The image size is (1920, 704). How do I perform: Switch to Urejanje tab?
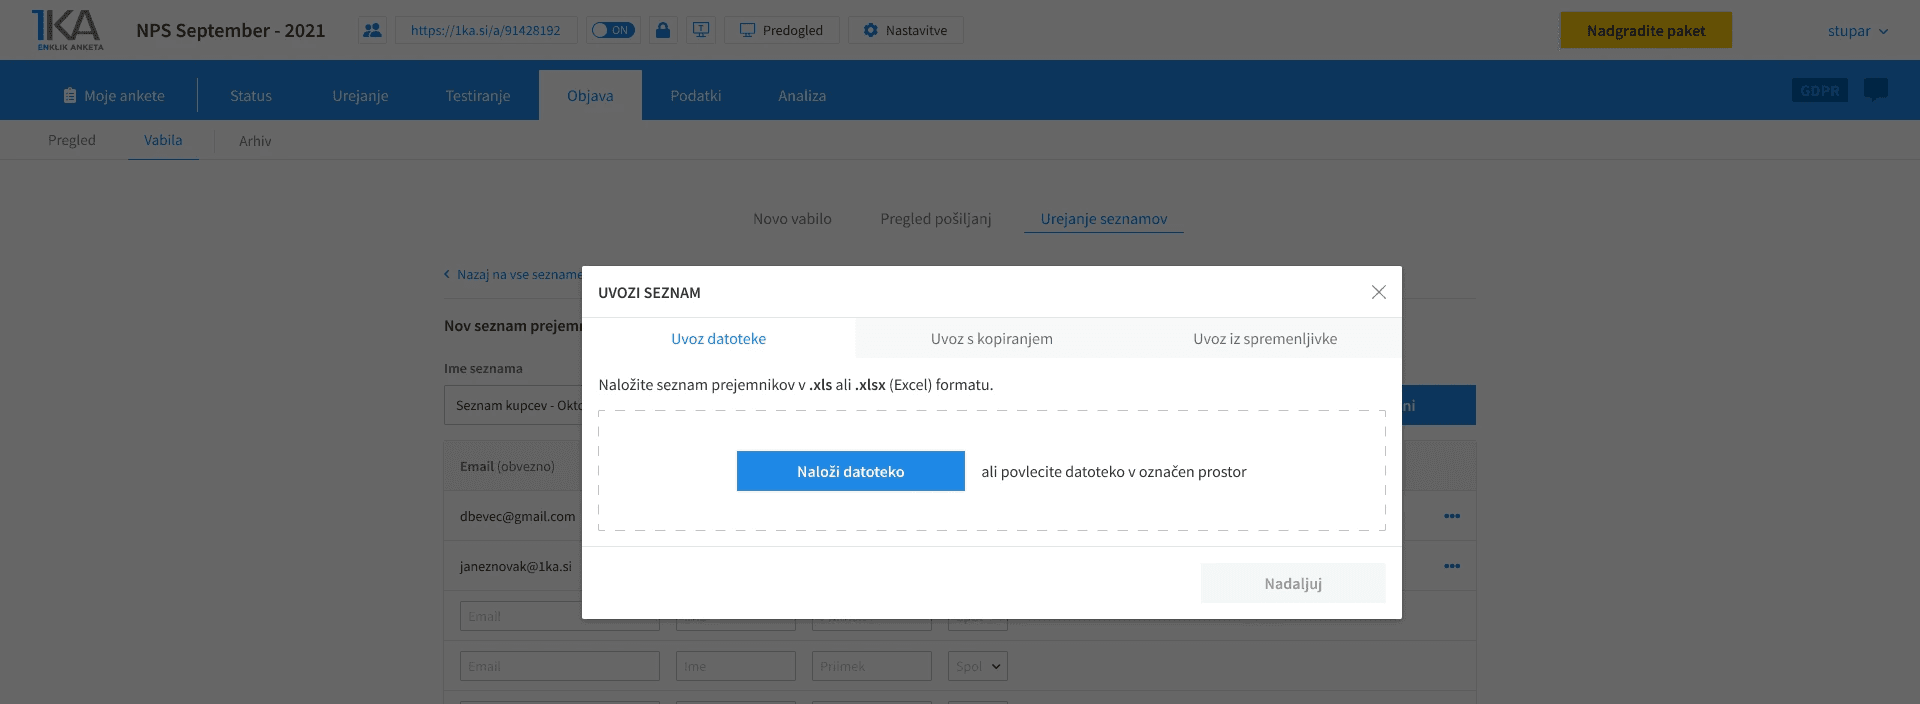(360, 96)
